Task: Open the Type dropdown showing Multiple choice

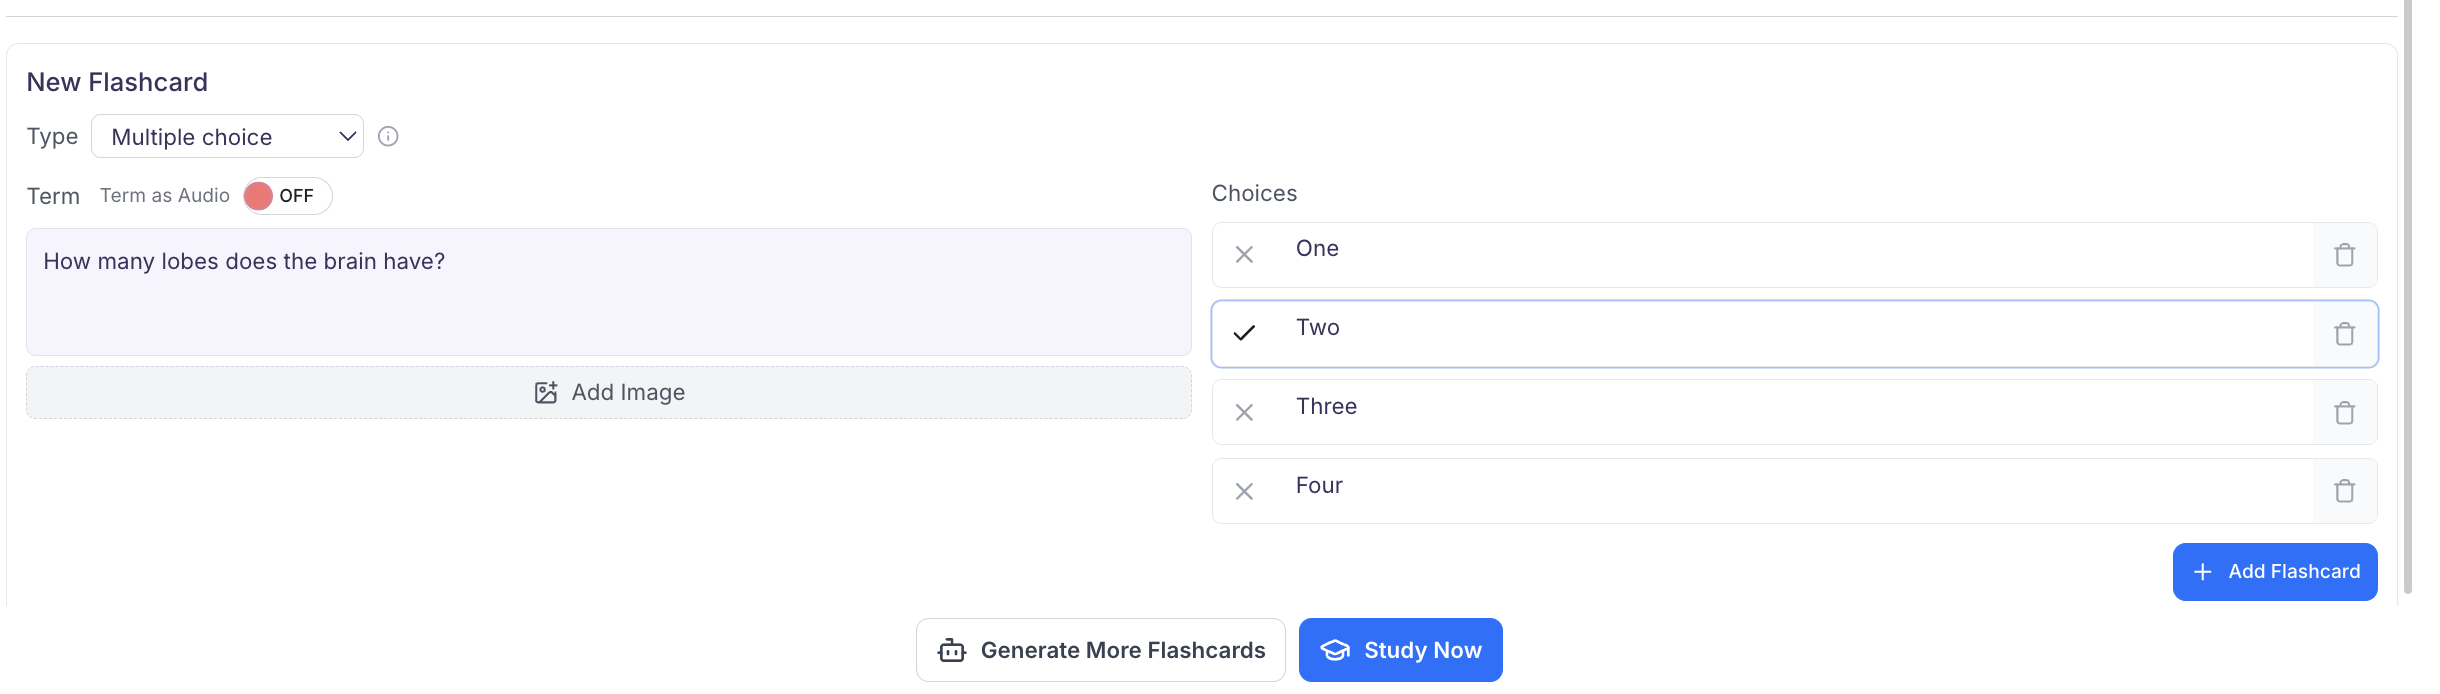Action: 227,137
